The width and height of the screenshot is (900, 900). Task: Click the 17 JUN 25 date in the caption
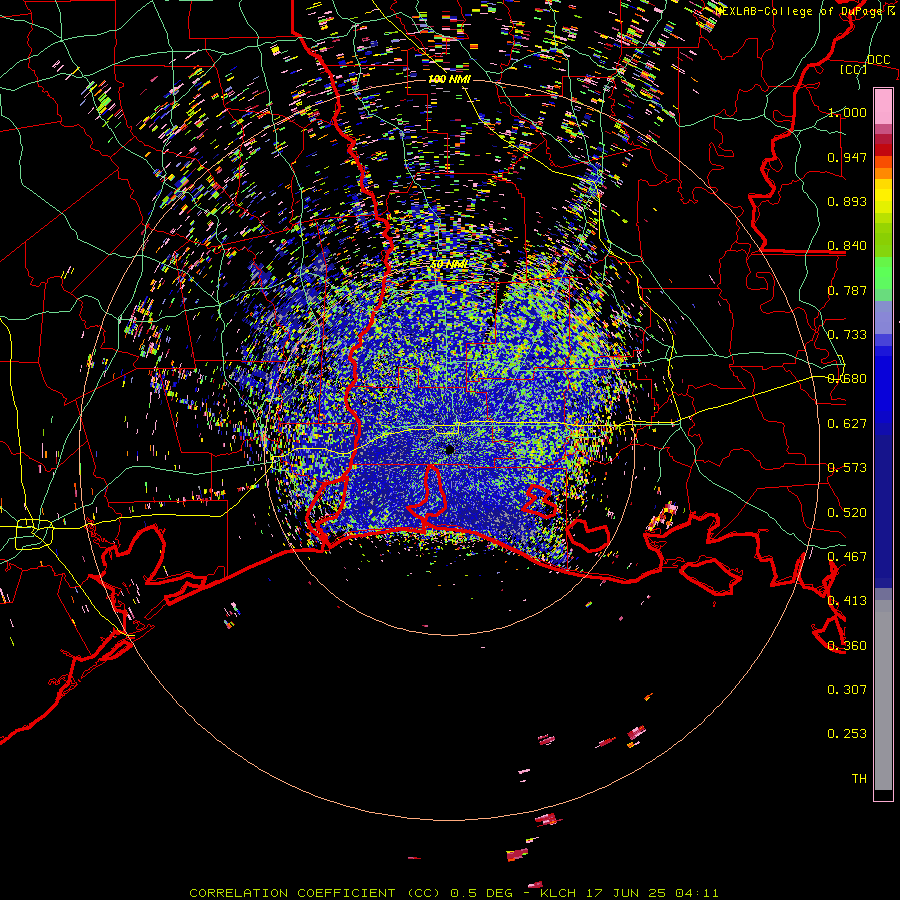[626, 893]
